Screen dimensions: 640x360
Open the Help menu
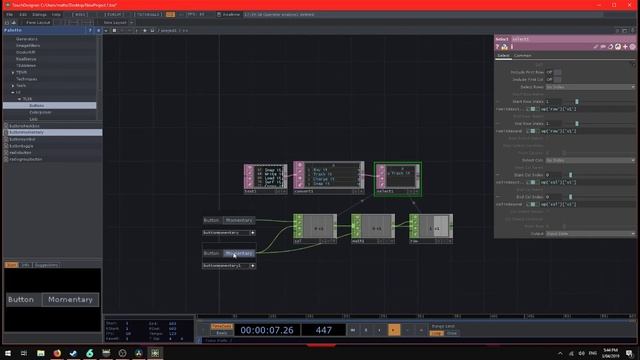(56, 15)
